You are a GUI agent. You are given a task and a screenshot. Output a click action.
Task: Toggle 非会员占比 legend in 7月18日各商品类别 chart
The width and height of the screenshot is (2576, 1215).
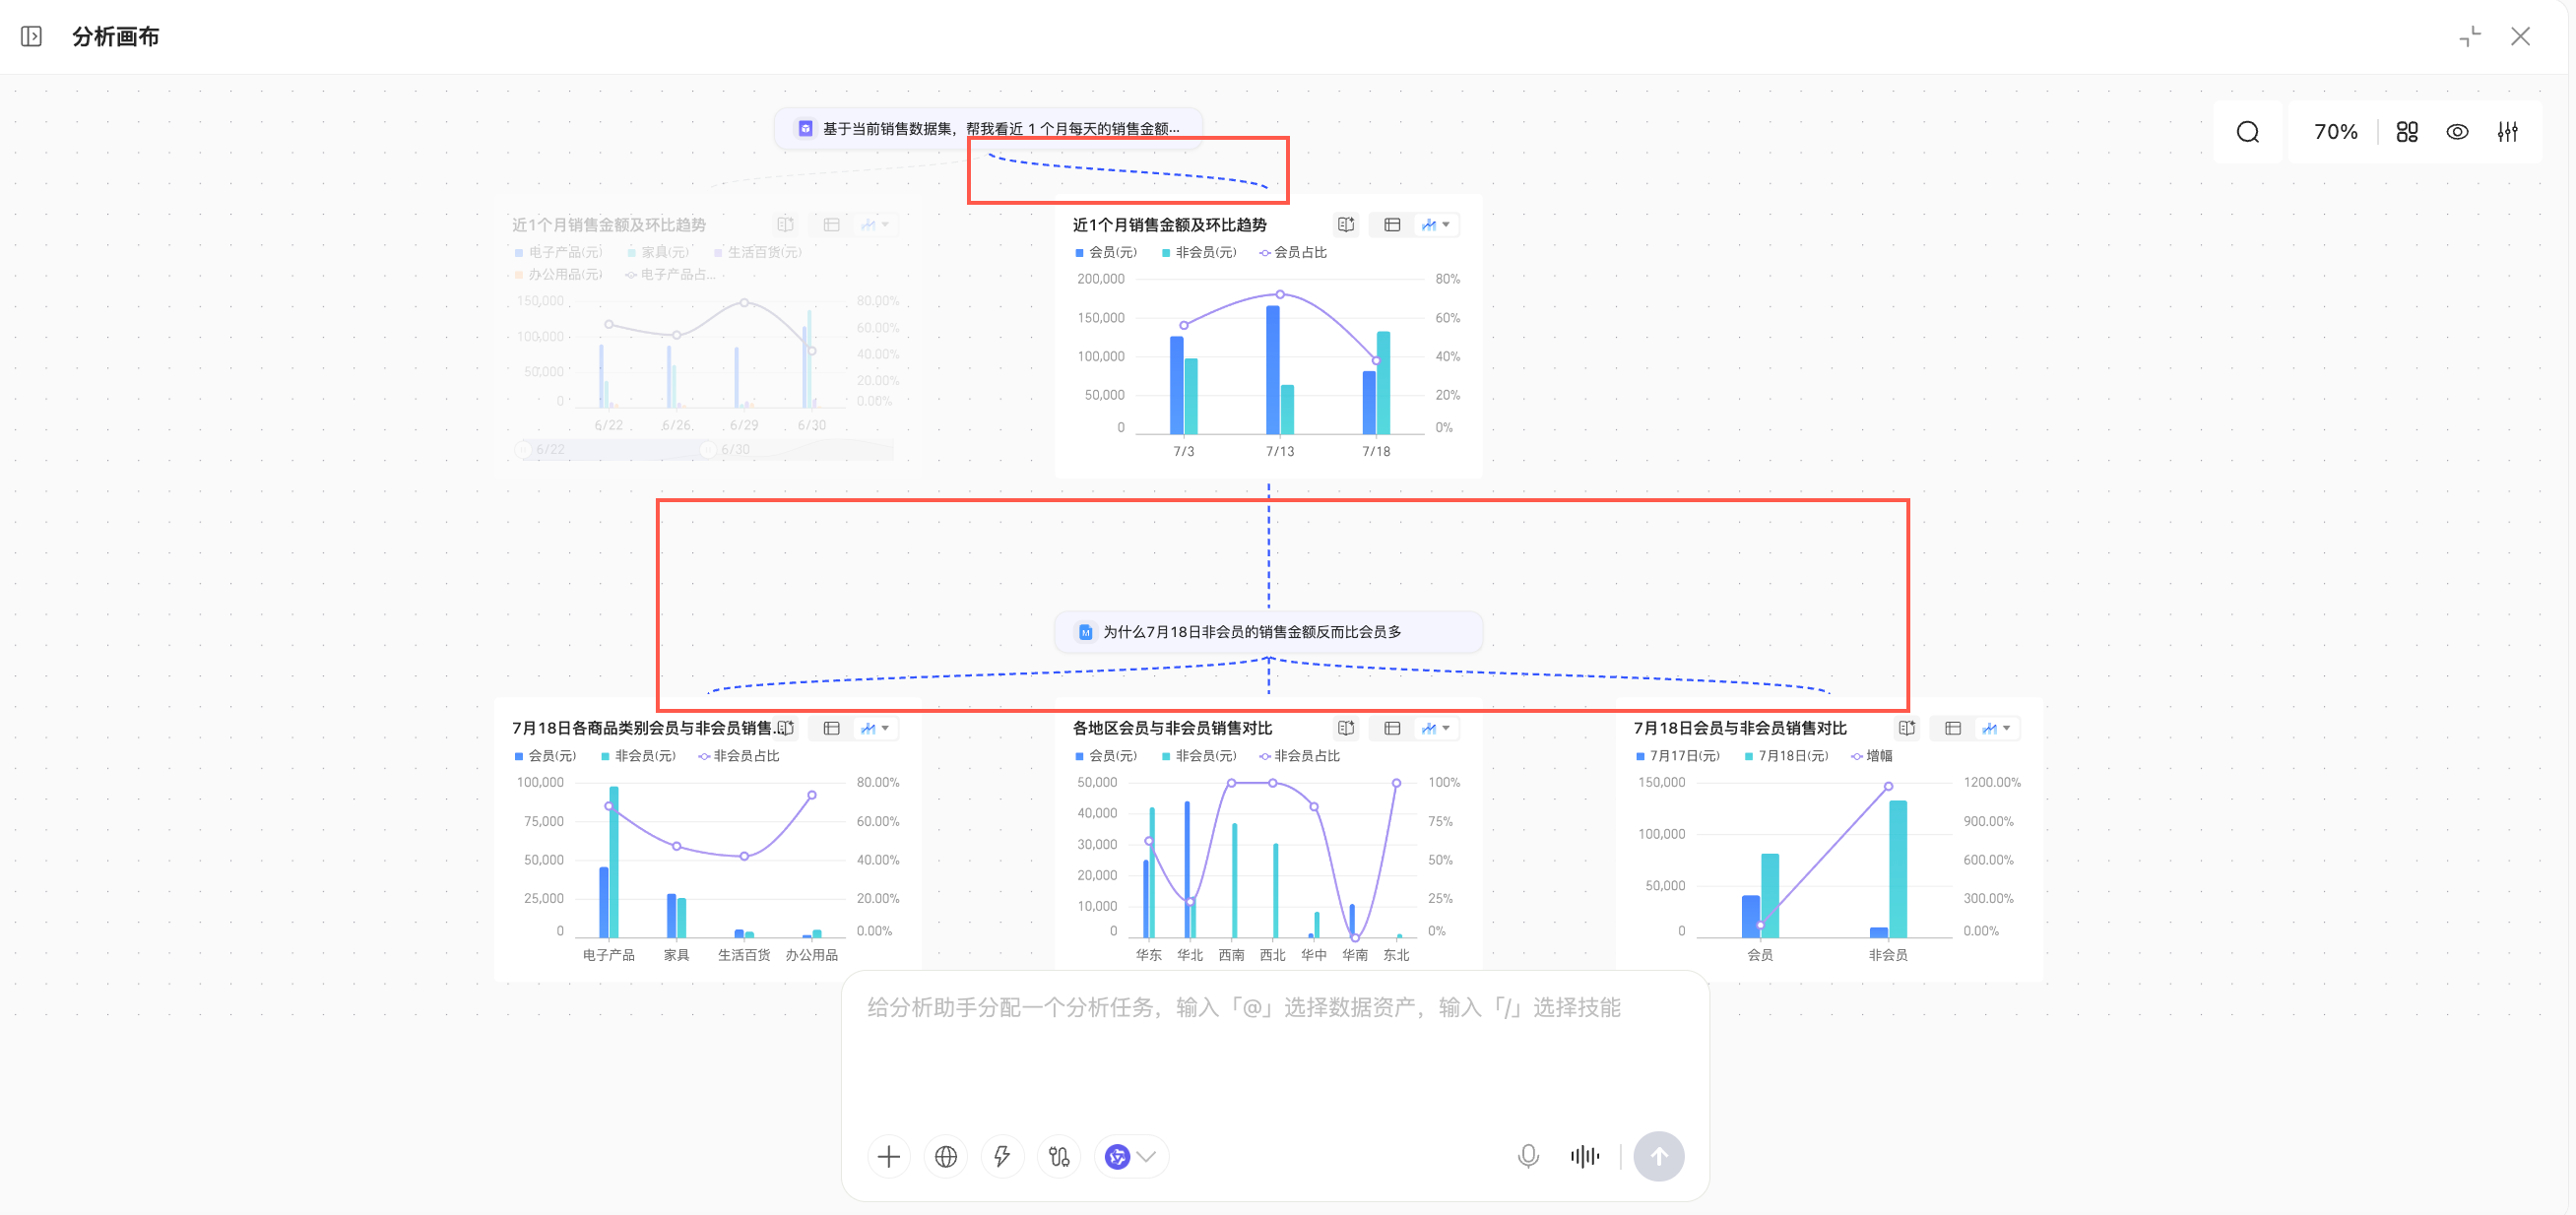(739, 756)
